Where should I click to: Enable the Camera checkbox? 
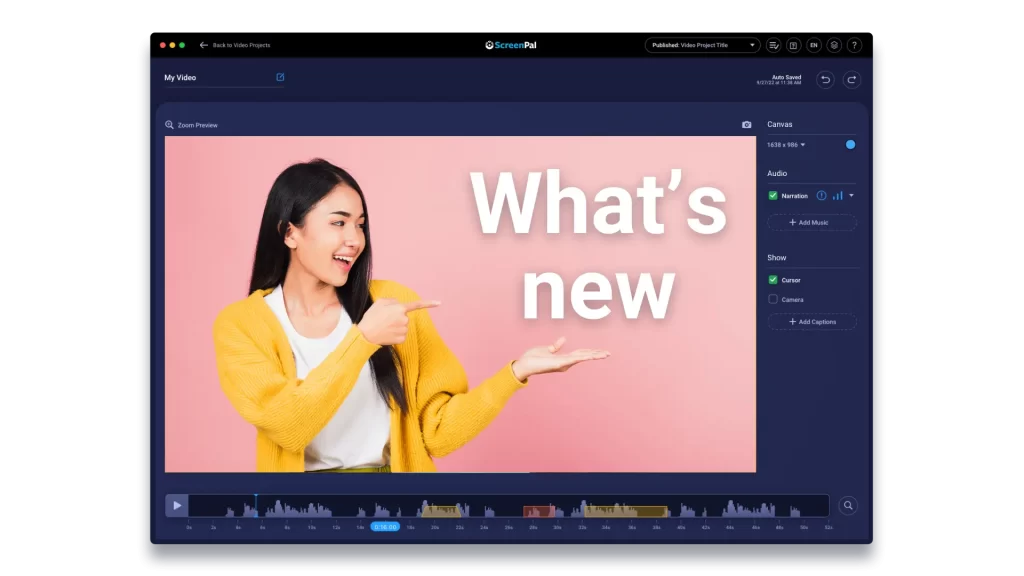[773, 299]
